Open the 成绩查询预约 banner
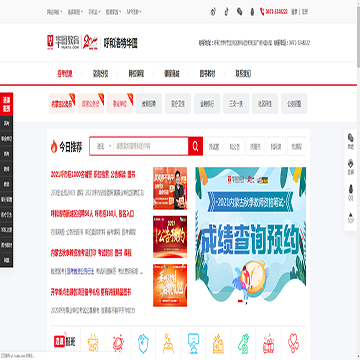Screen dimensions: 360x360 click(x=251, y=235)
